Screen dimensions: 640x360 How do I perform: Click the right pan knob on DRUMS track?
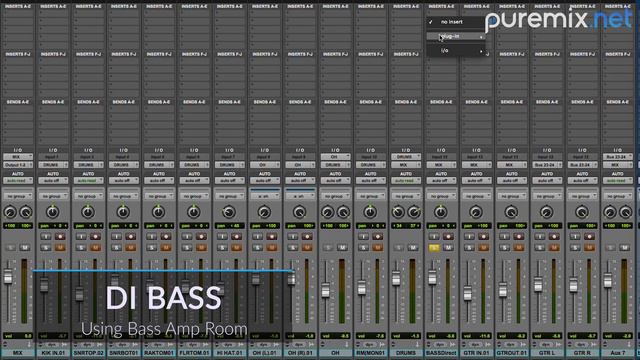414,212
